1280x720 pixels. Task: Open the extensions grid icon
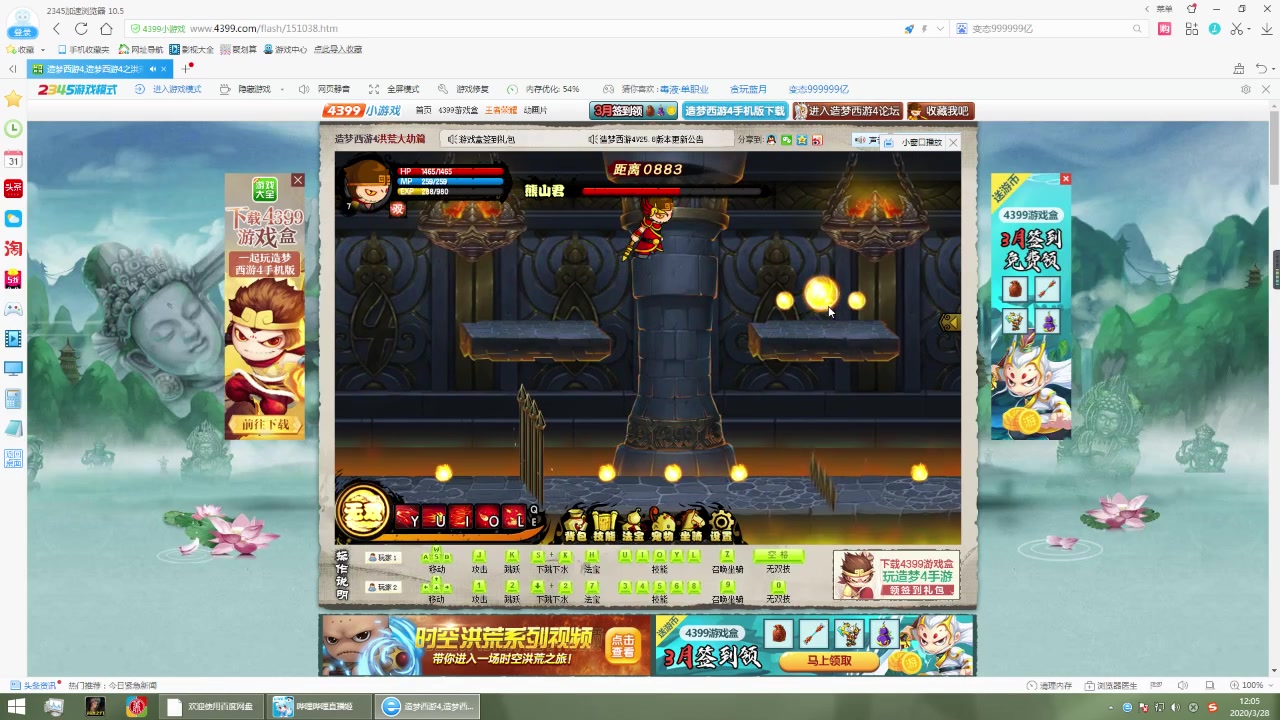tap(1191, 29)
